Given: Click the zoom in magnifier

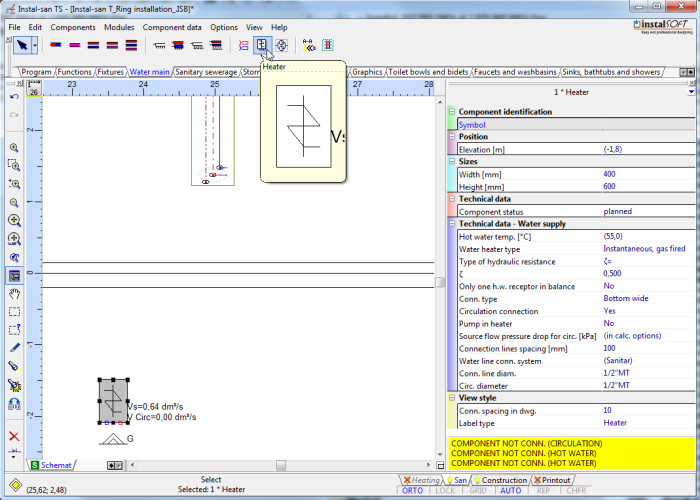Looking at the screenshot, I should pyautogui.click(x=14, y=148).
